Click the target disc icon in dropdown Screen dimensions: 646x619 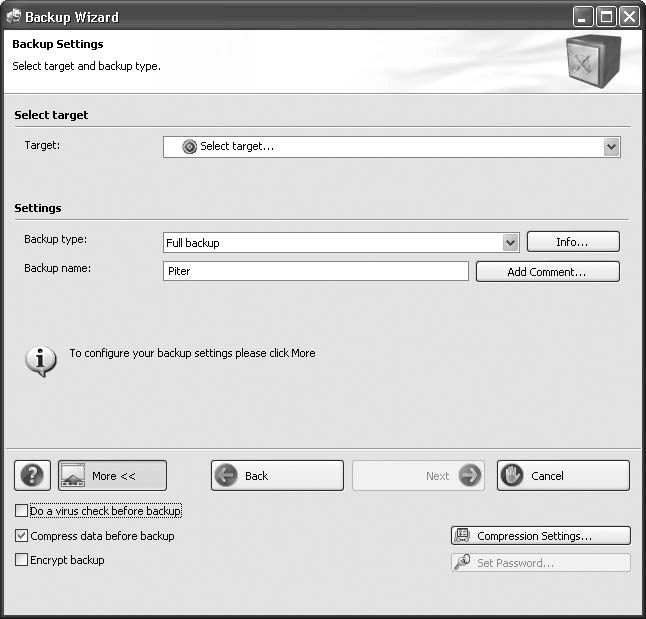click(190, 147)
